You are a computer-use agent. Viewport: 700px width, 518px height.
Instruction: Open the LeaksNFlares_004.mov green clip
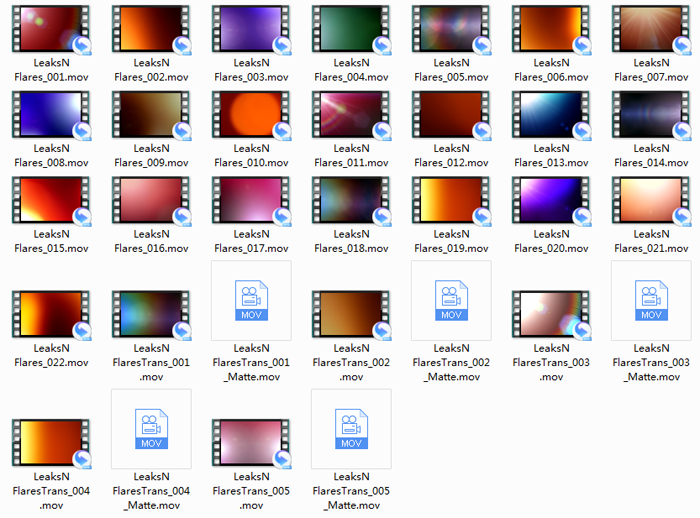click(x=350, y=29)
